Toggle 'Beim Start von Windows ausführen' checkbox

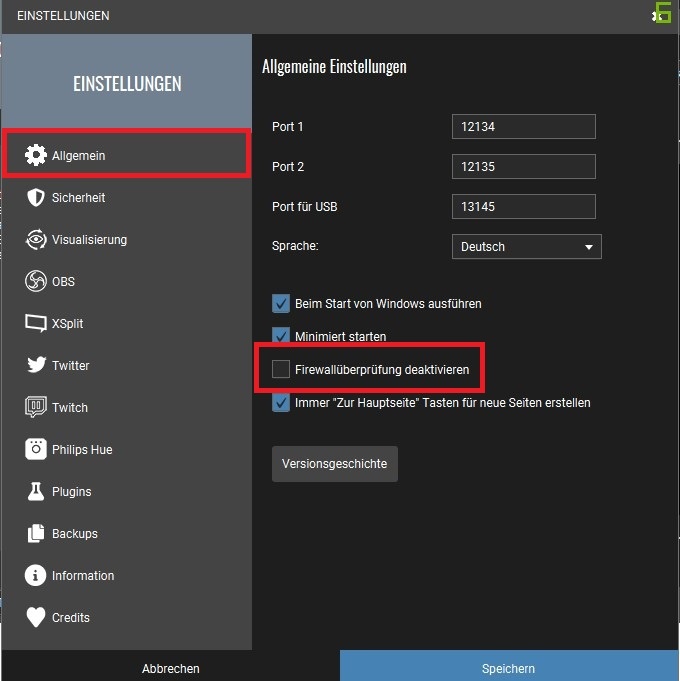[281, 303]
